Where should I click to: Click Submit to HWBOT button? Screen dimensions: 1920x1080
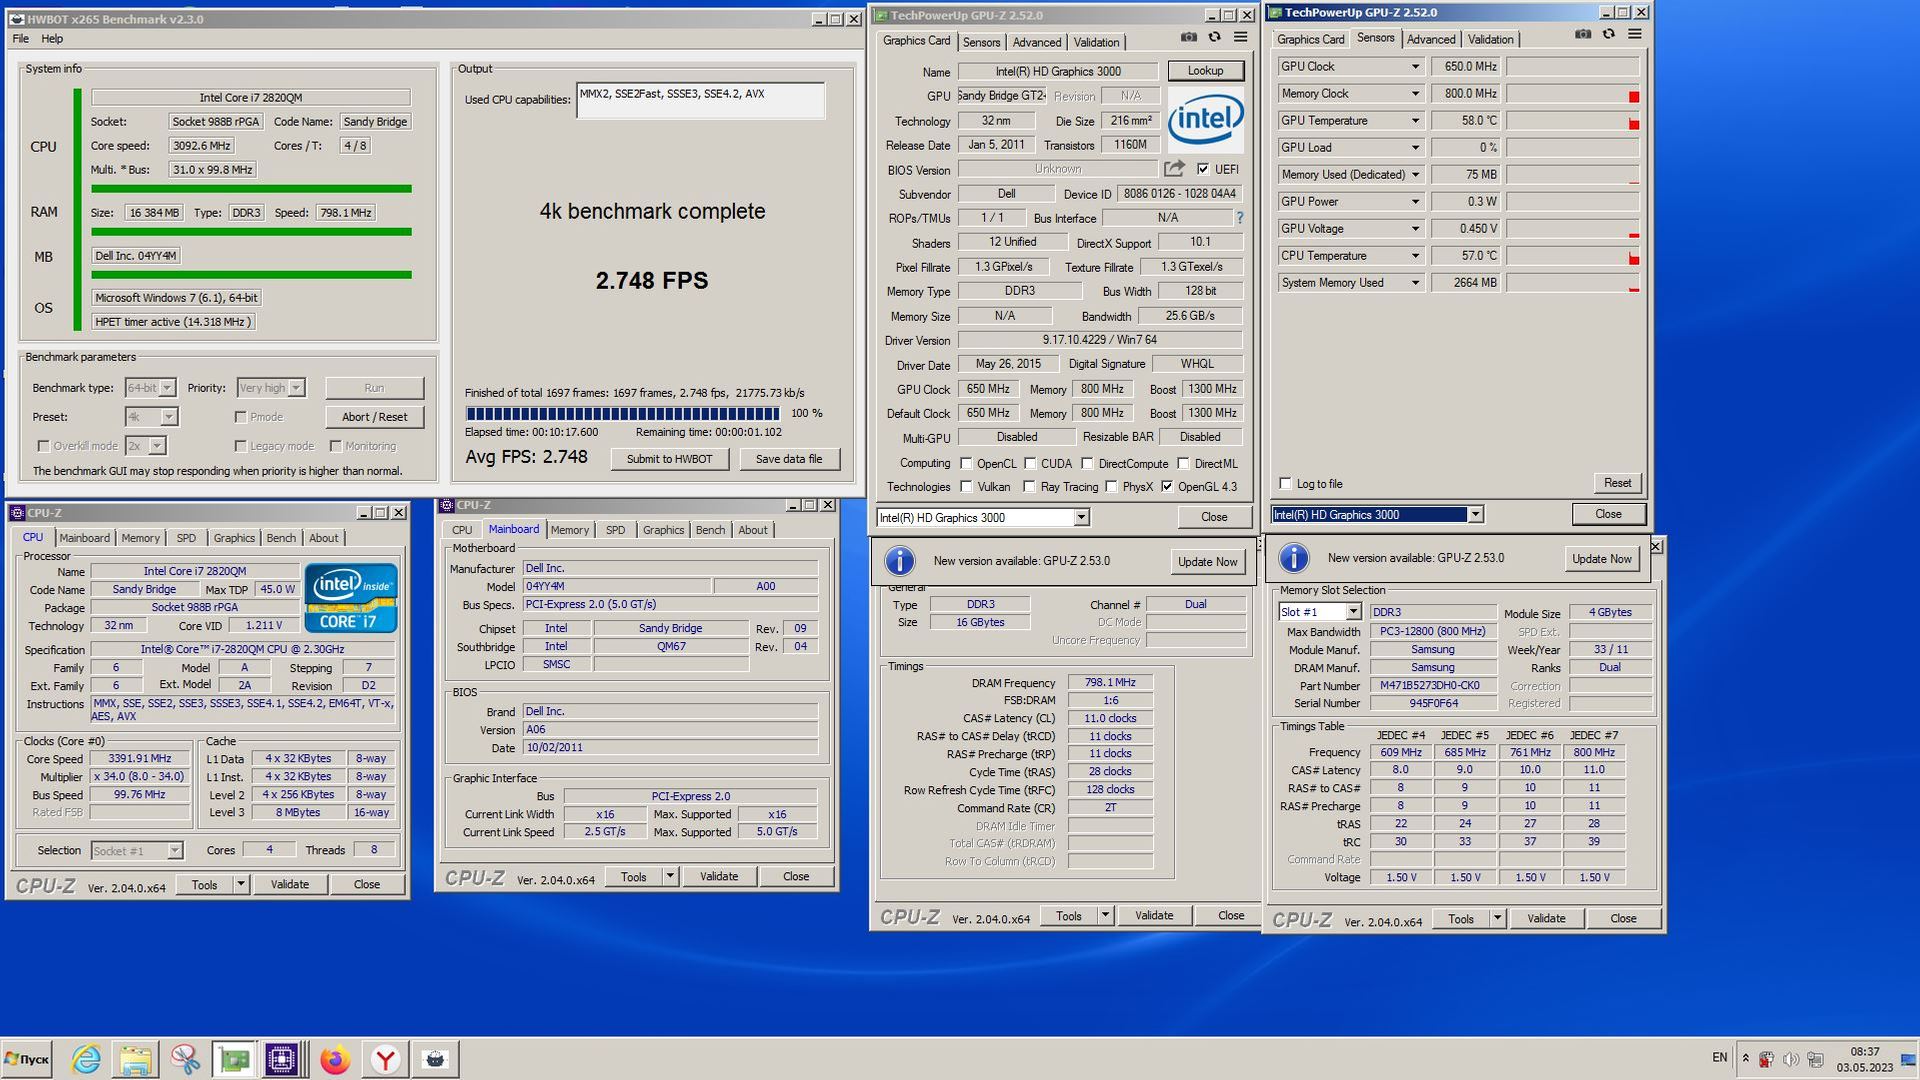tap(669, 459)
